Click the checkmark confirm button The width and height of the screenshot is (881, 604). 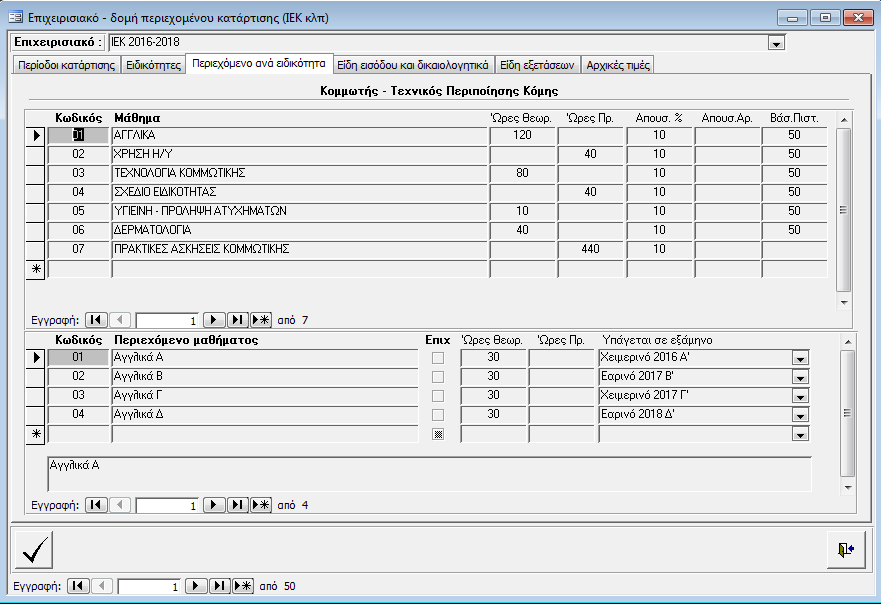[x=35, y=549]
